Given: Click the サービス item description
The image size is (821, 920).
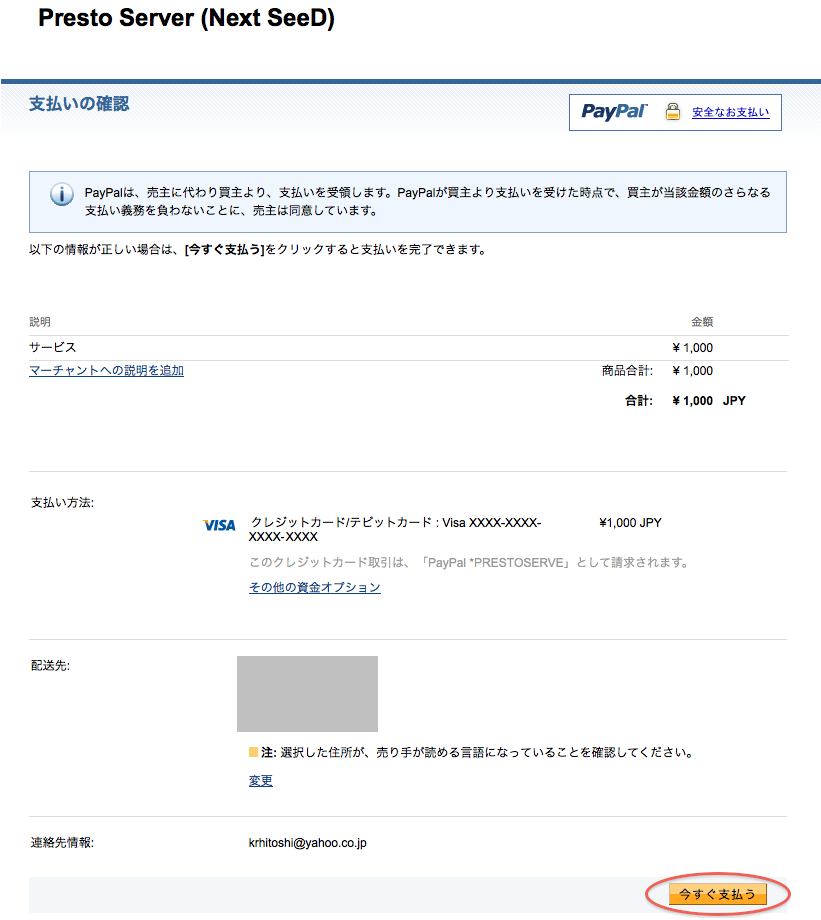Looking at the screenshot, I should tap(53, 347).
